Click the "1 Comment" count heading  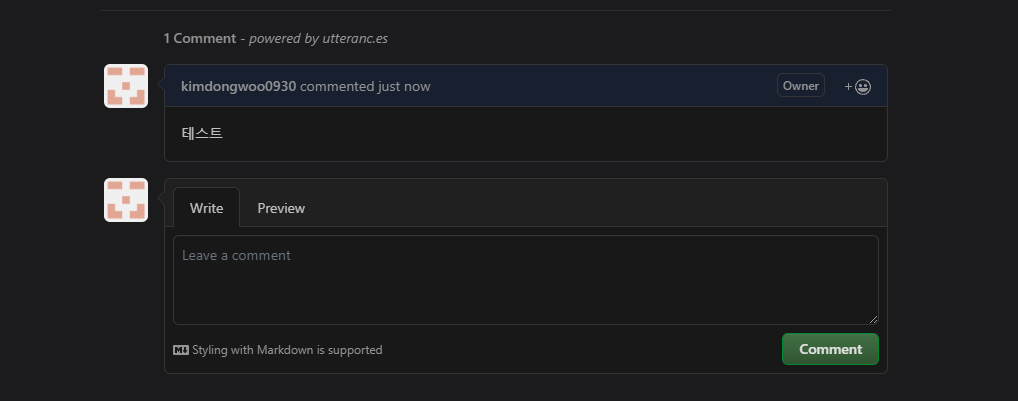(199, 38)
